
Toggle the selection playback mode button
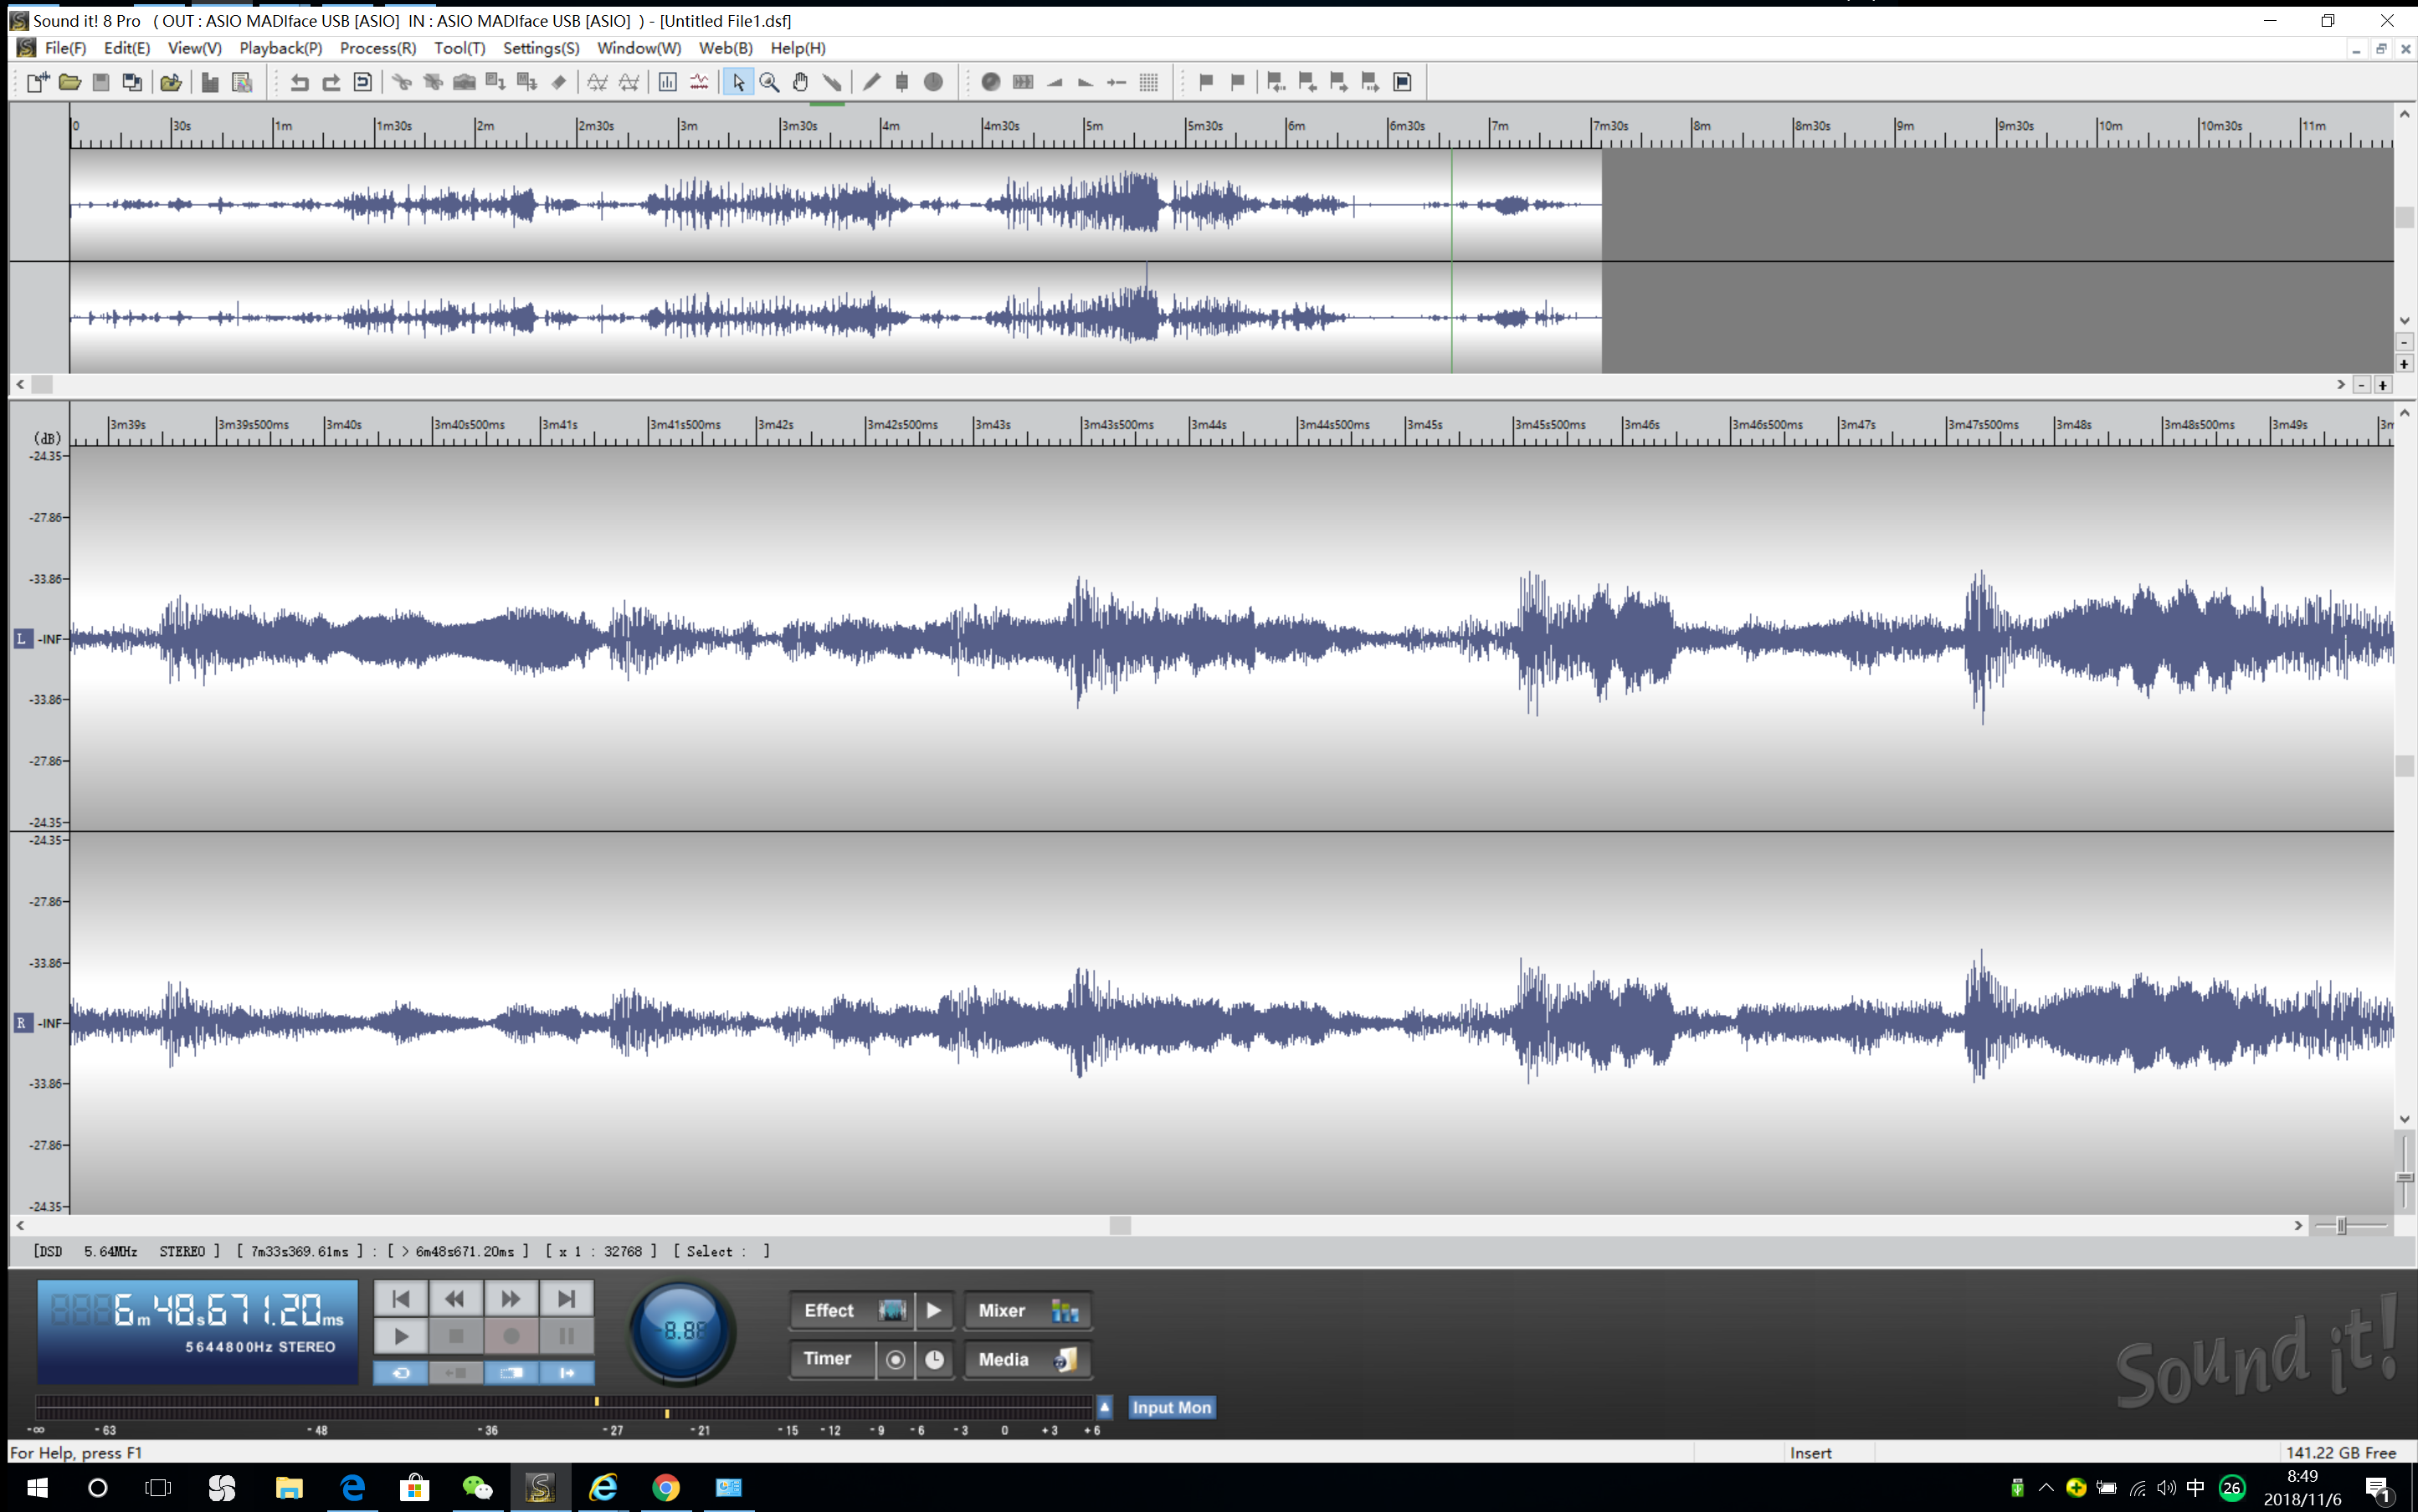click(x=511, y=1373)
